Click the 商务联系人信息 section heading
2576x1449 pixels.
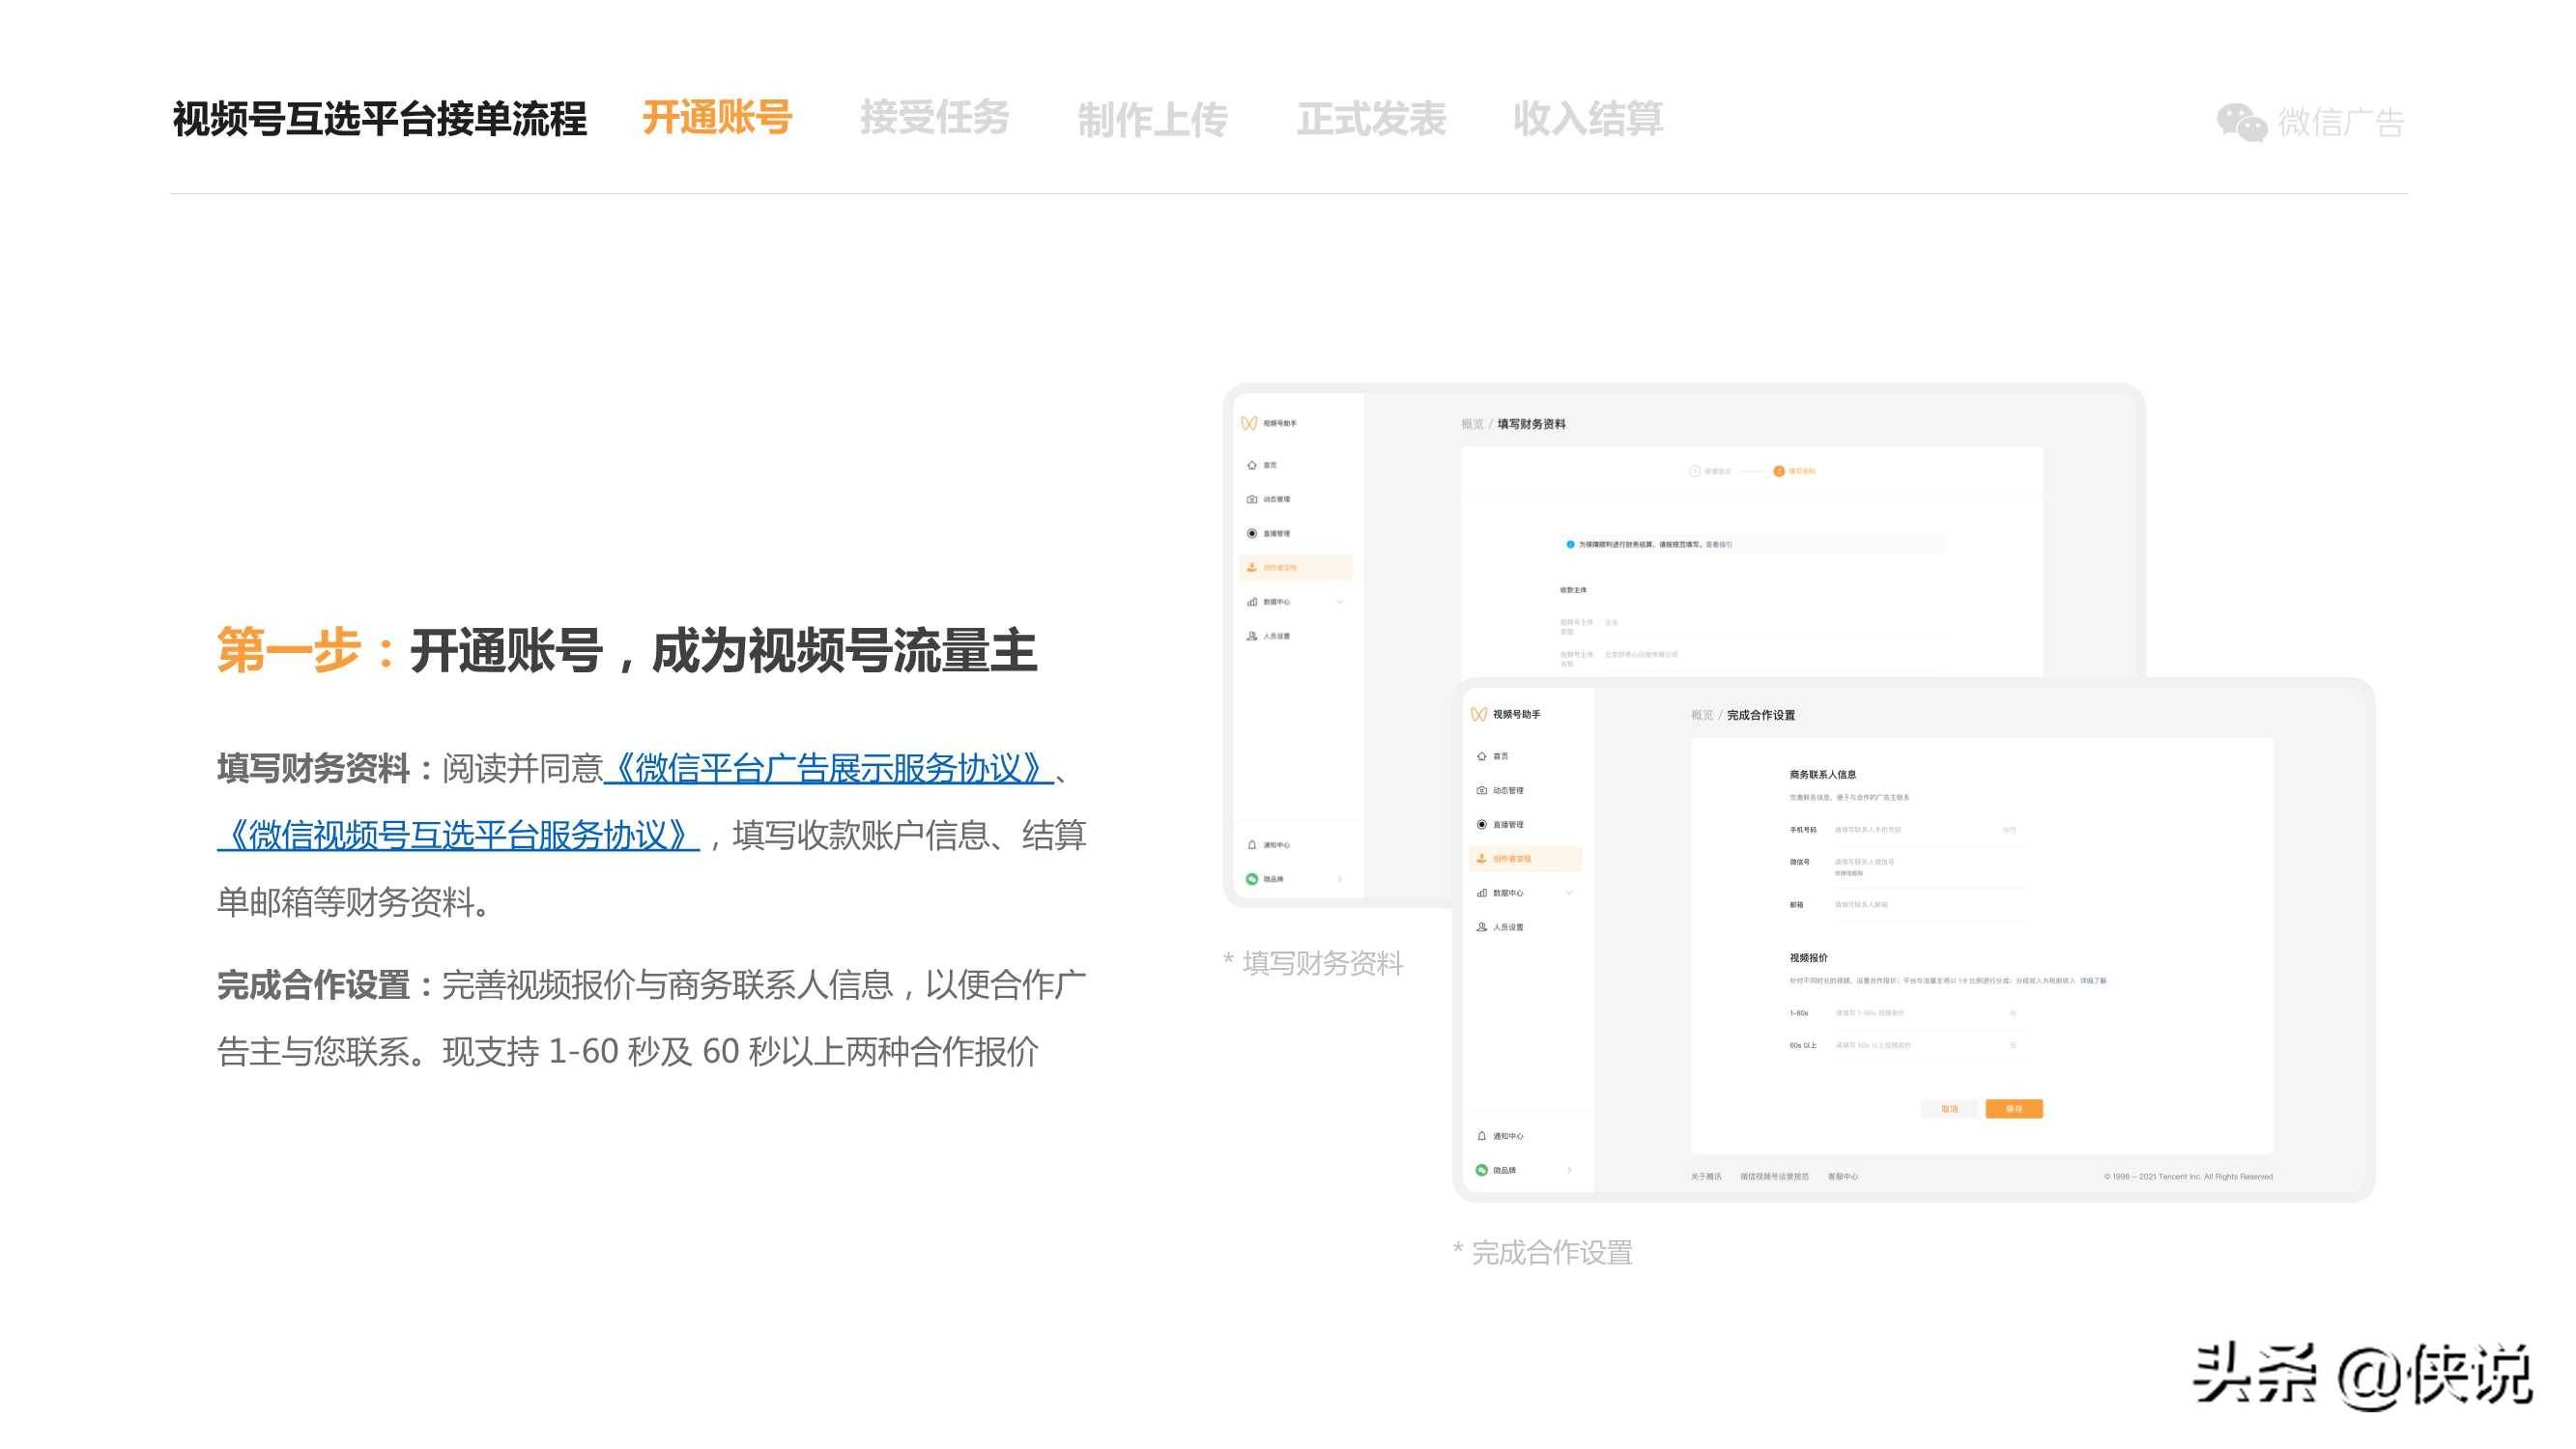point(1822,774)
